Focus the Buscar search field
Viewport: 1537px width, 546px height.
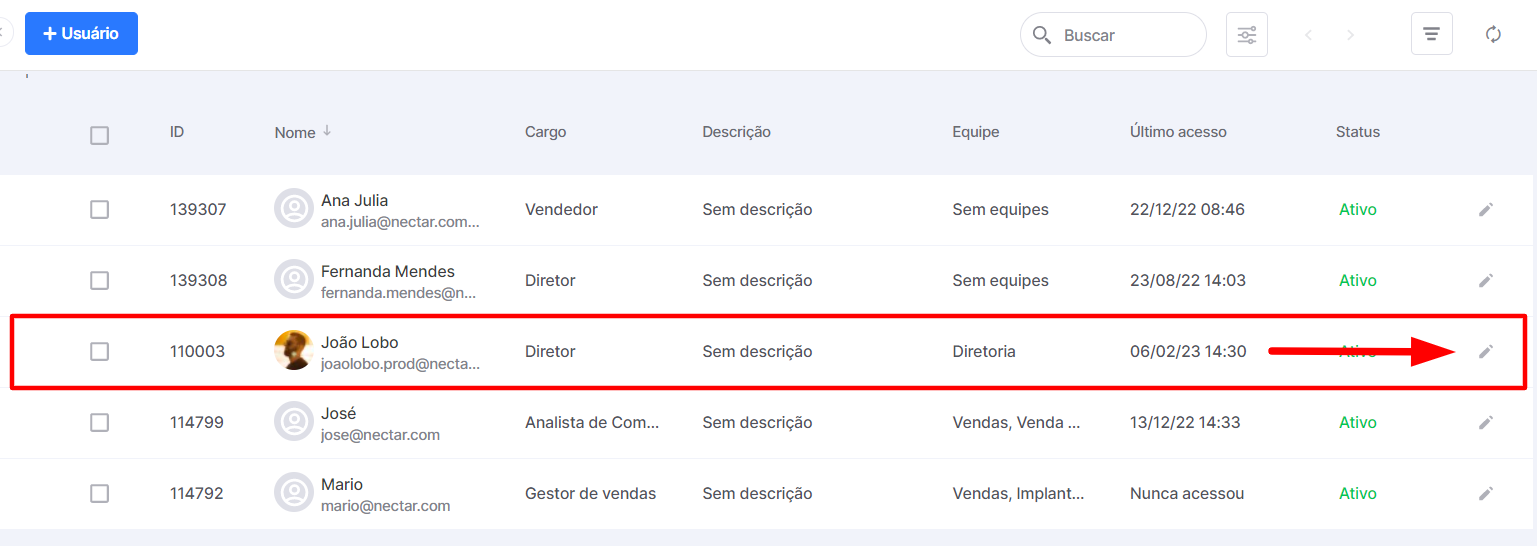[1113, 35]
